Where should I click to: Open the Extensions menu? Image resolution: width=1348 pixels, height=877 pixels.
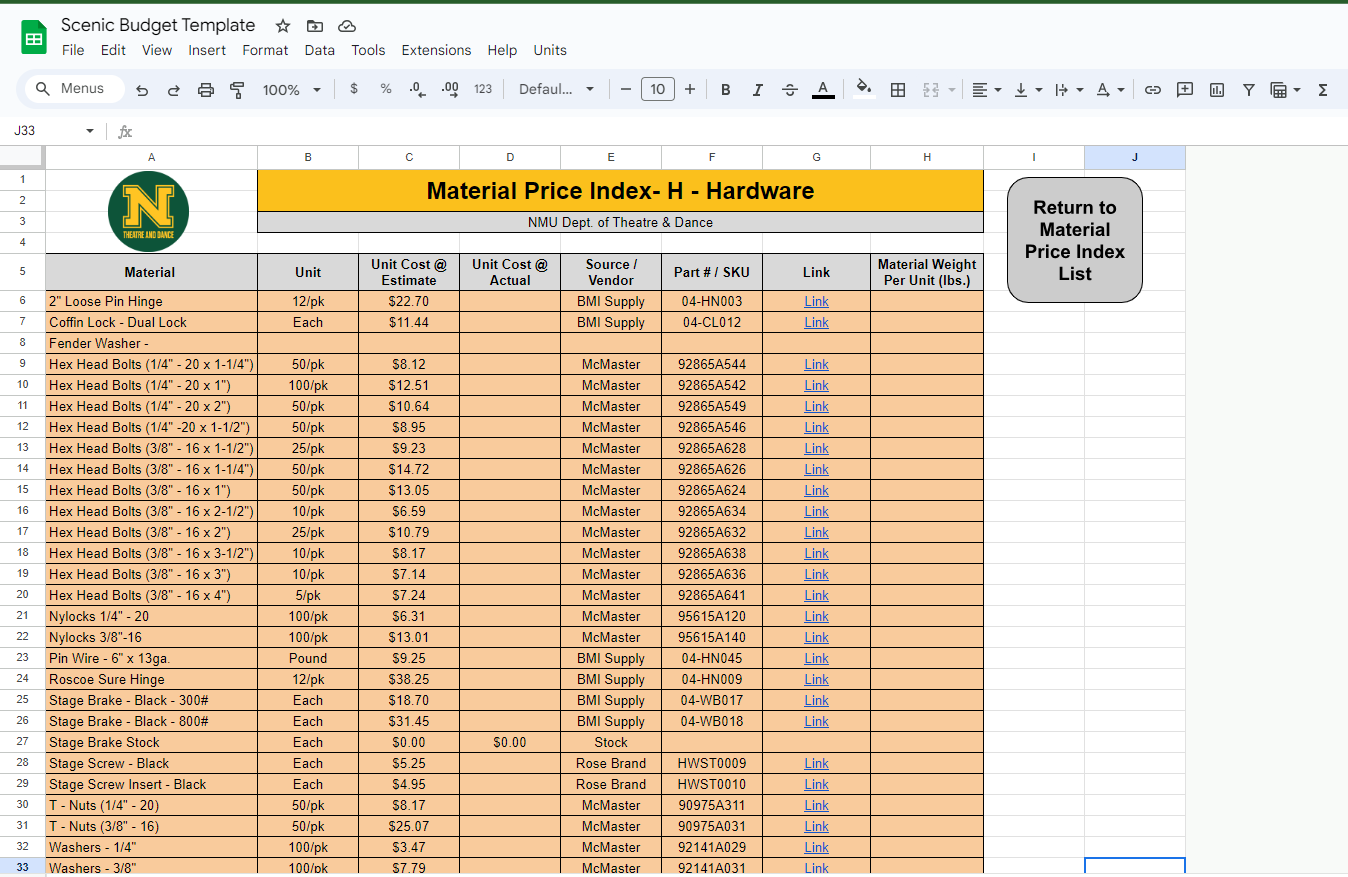[436, 50]
